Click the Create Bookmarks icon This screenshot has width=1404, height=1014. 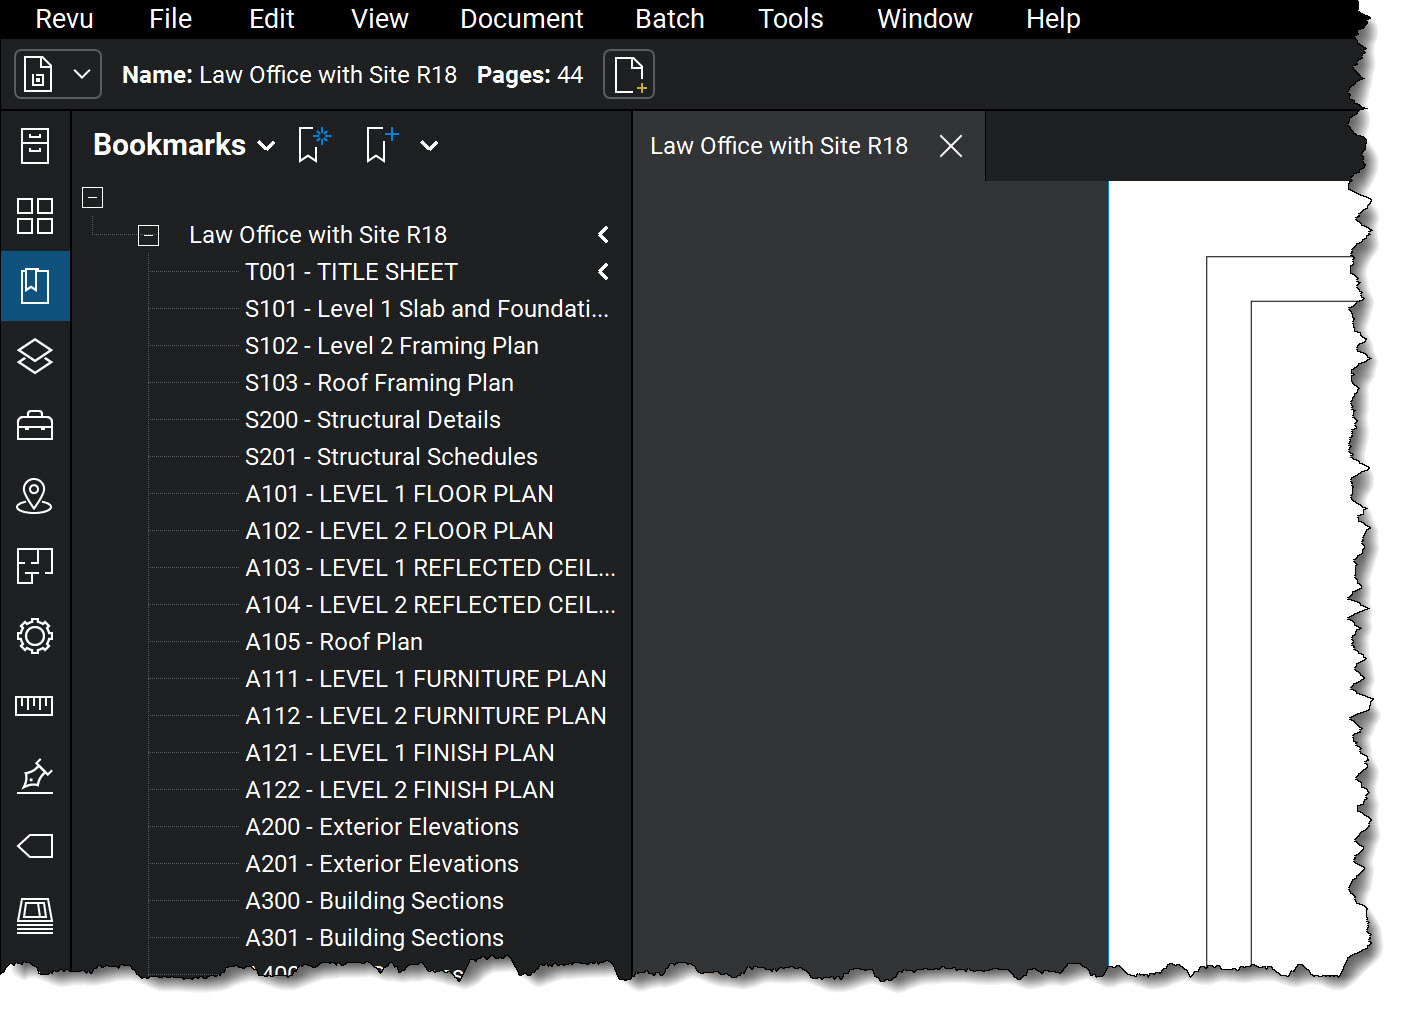(x=312, y=144)
